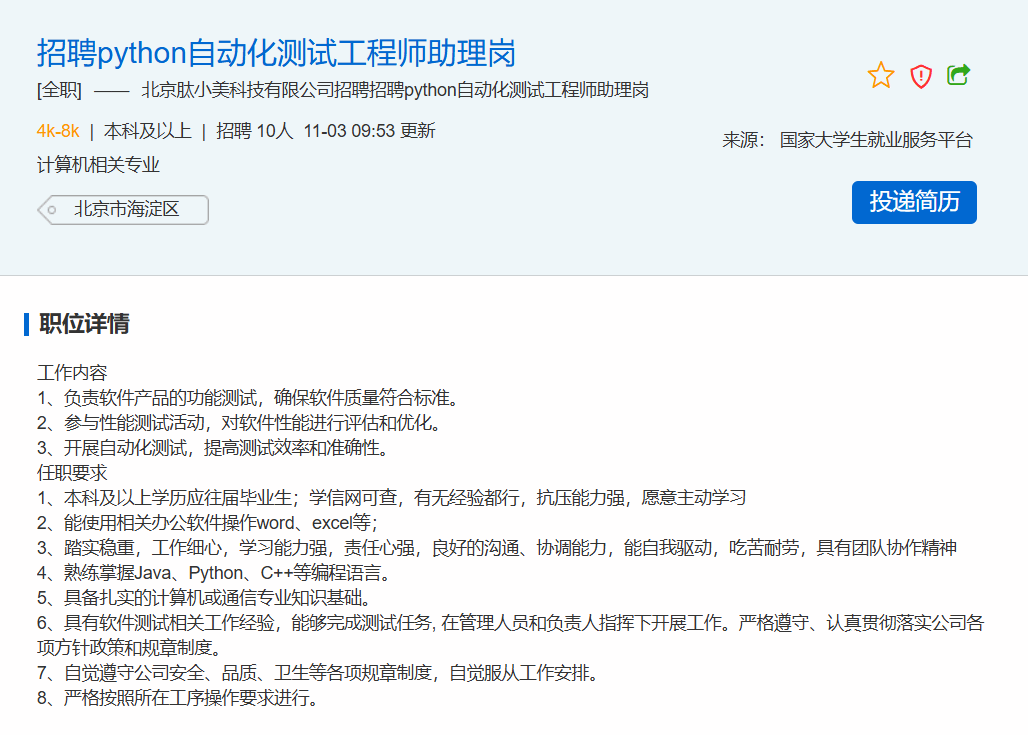Viewport: 1028px width, 735px height.
Task: Click the green share arrow icon
Action: [x=959, y=75]
